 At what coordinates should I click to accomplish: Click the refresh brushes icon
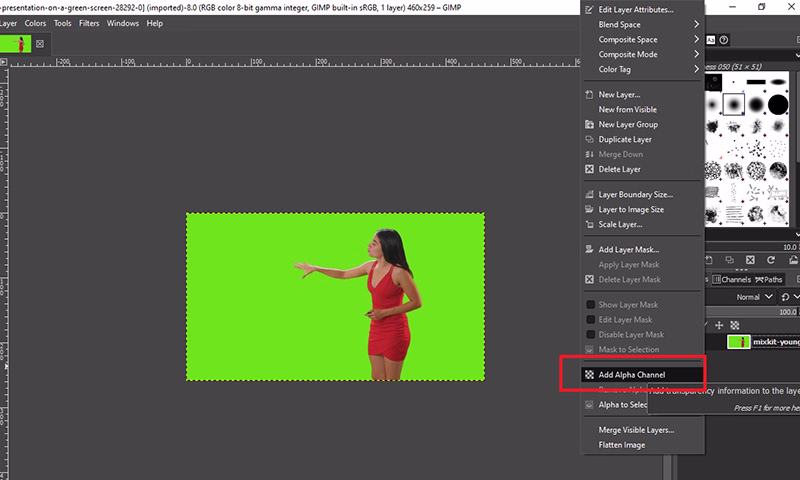pyautogui.click(x=771, y=260)
